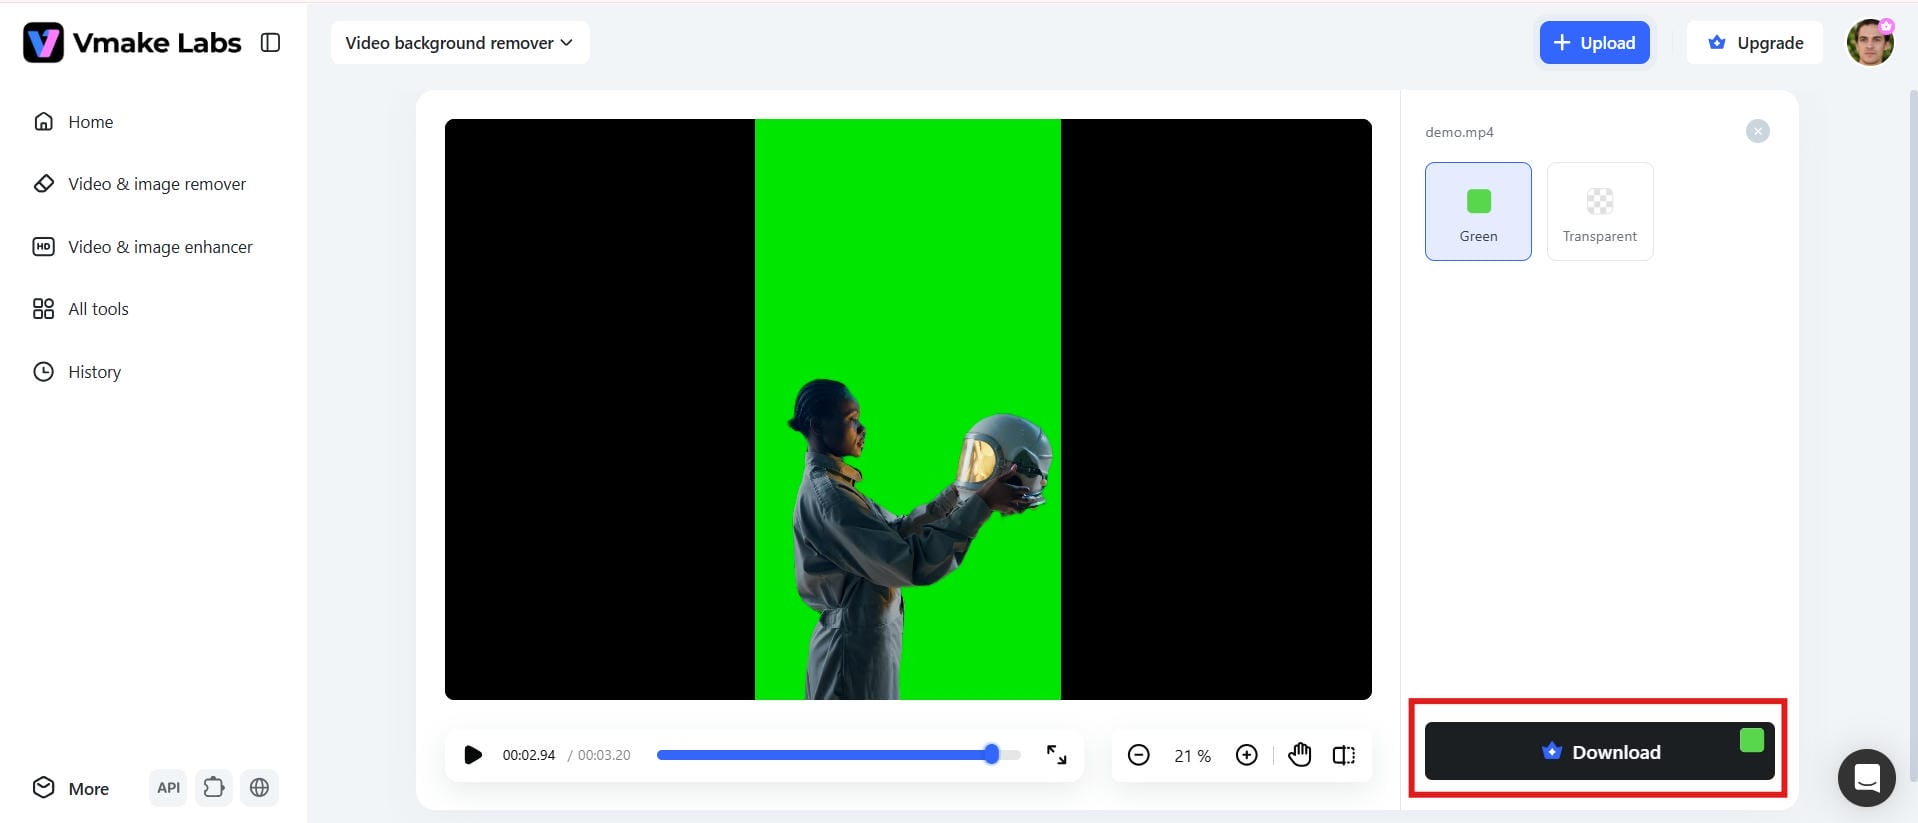The width and height of the screenshot is (1918, 823).
Task: Click the Upload button
Action: (1594, 43)
